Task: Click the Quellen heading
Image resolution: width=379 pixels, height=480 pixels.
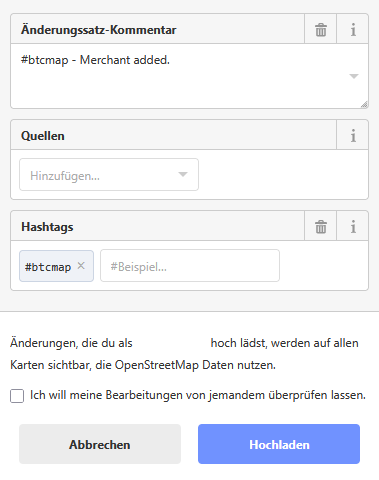Action: point(43,136)
